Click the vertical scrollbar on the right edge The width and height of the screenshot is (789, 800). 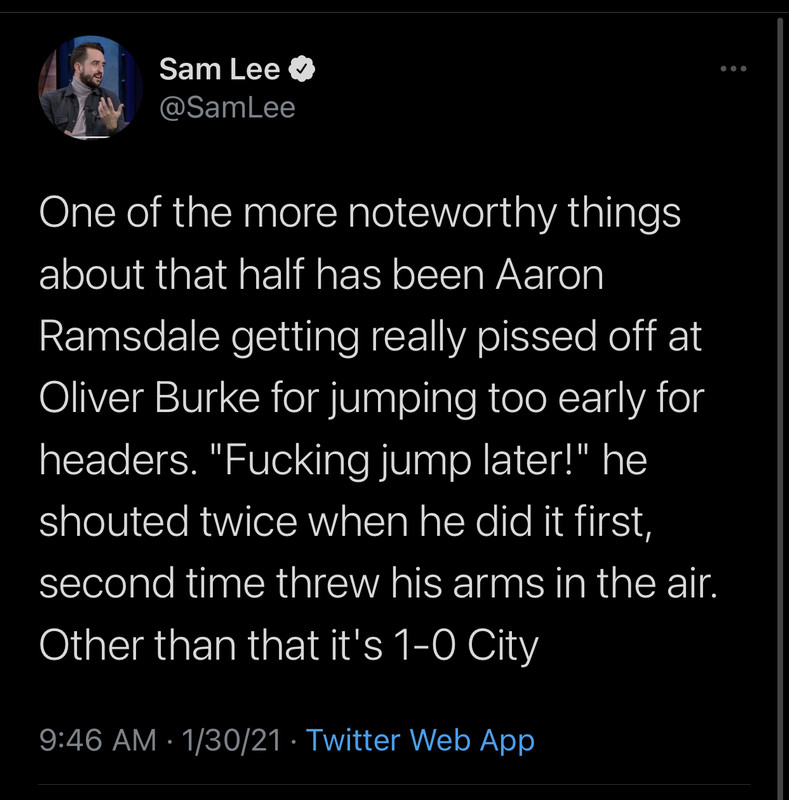[780, 408]
